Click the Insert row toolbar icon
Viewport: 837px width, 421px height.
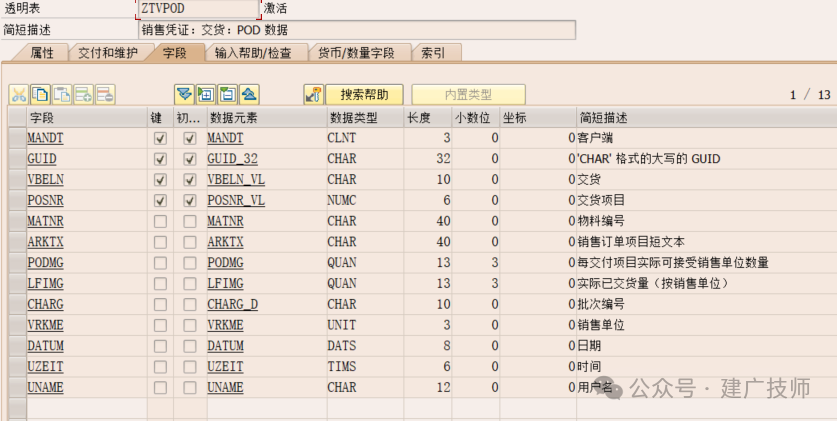click(x=84, y=95)
